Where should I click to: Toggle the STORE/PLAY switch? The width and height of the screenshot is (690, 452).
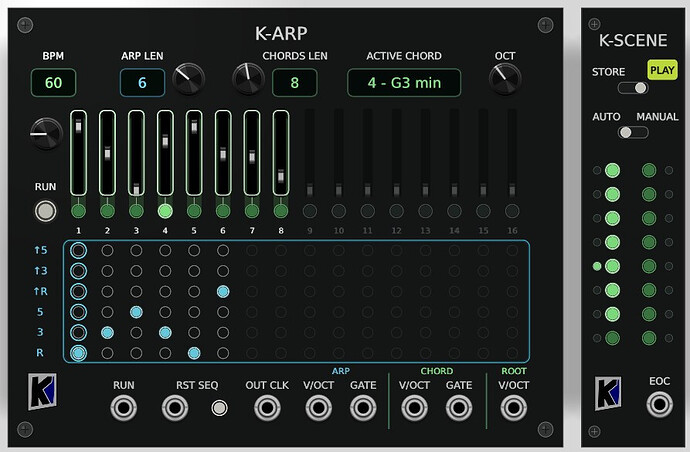[x=633, y=88]
